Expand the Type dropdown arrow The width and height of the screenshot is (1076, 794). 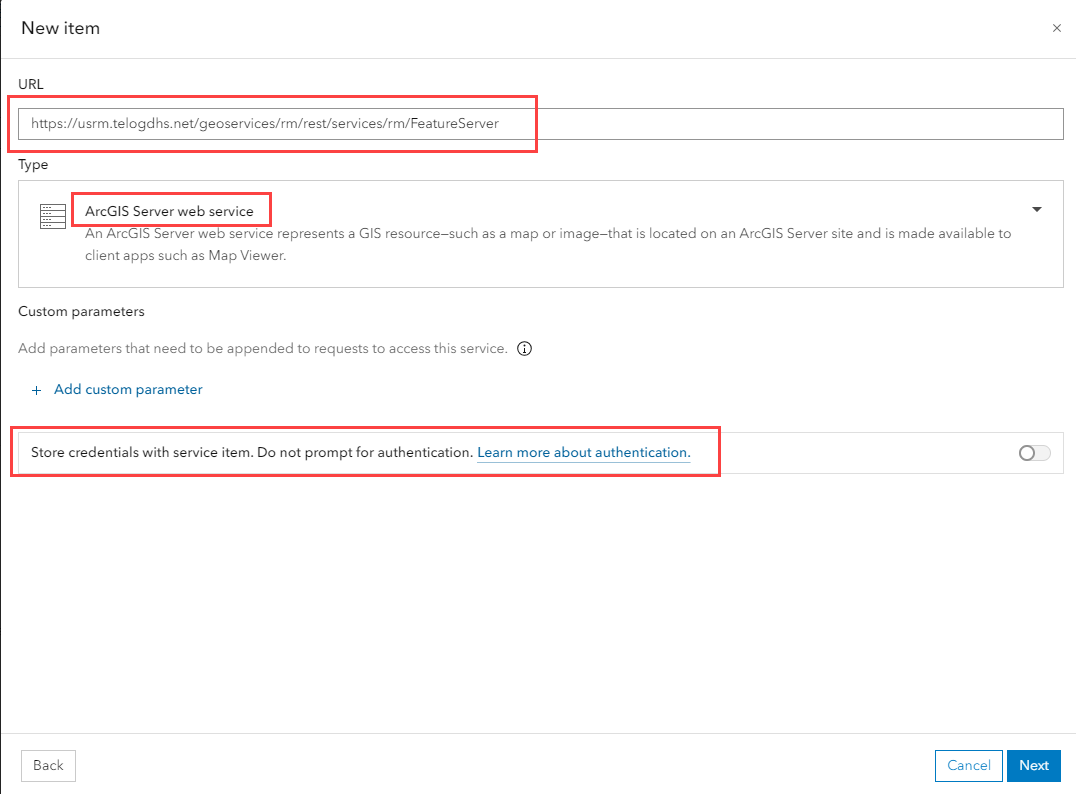1037,210
